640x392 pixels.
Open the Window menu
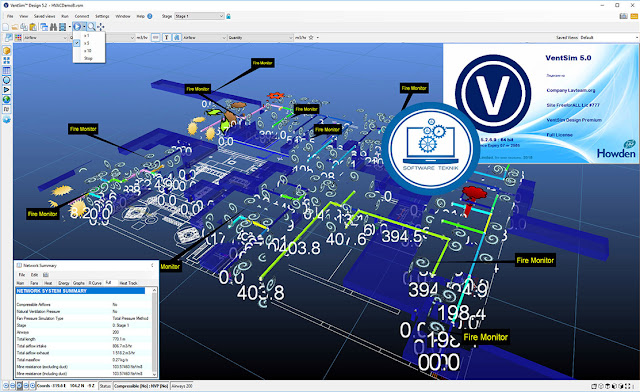point(122,16)
